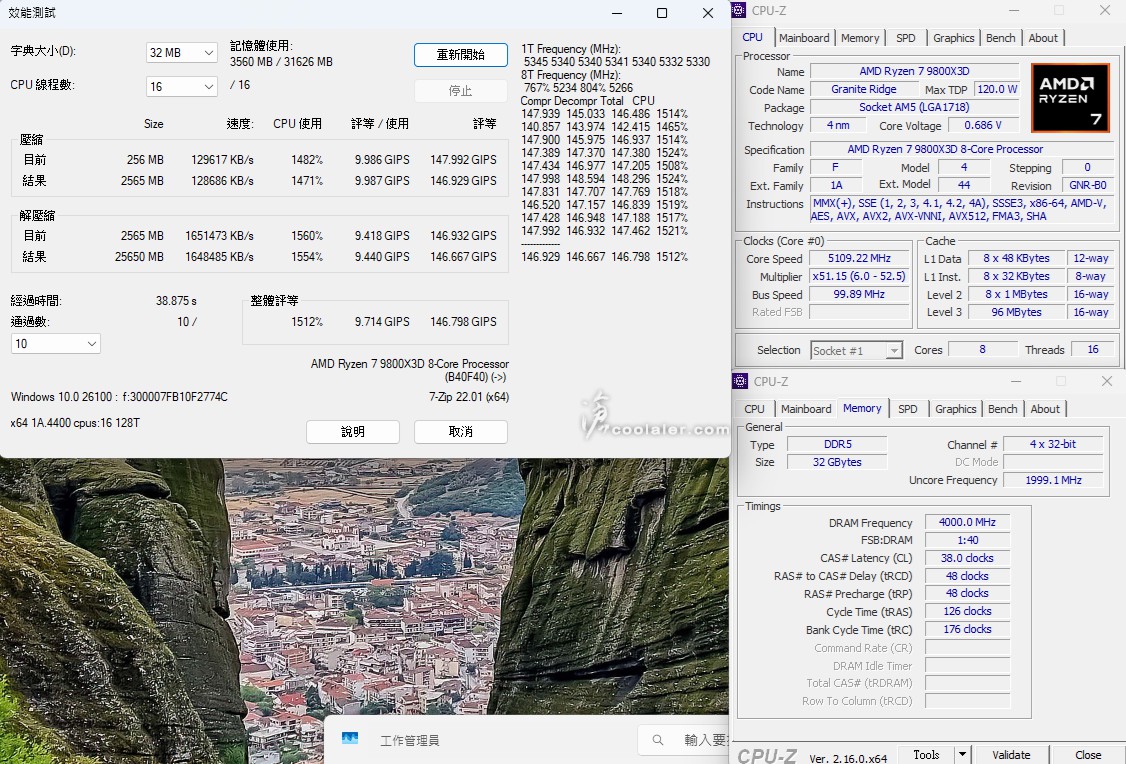Select Bench tab in the processor CPU-Z window
Screen dimensions: 1126x764
(1000, 38)
